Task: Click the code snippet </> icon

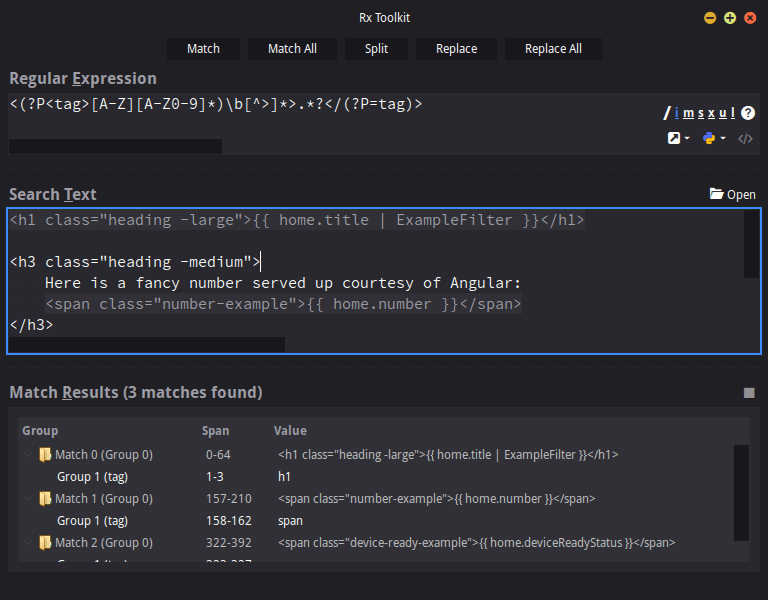Action: [745, 139]
